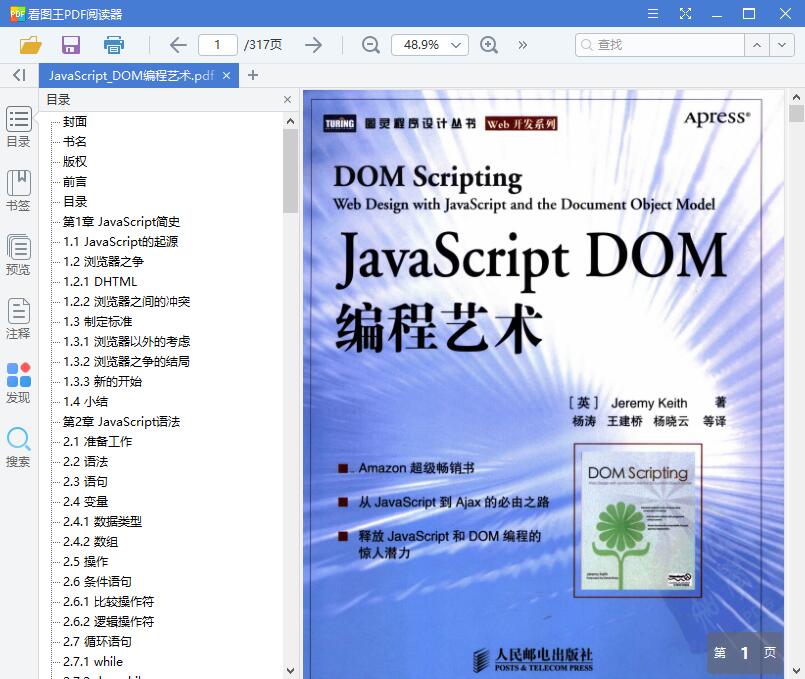This screenshot has width=805, height=679.
Task: Open the 注释 annotations sidebar panel
Action: 18,319
